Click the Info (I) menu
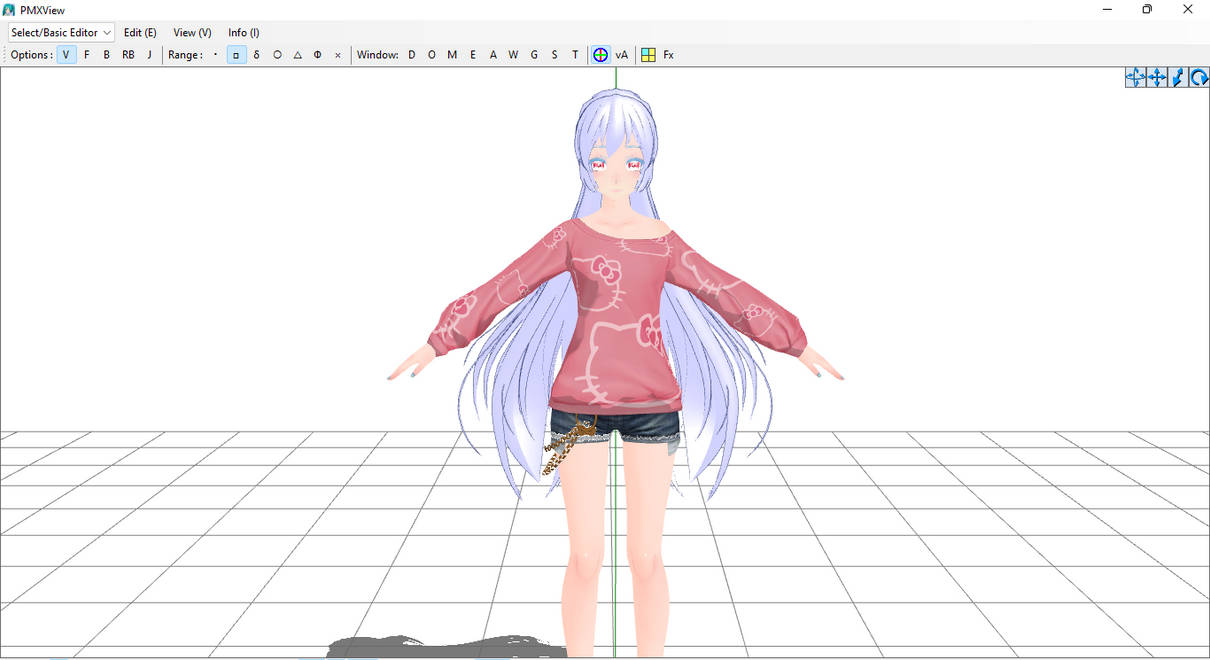The height and width of the screenshot is (660, 1210). coord(243,32)
